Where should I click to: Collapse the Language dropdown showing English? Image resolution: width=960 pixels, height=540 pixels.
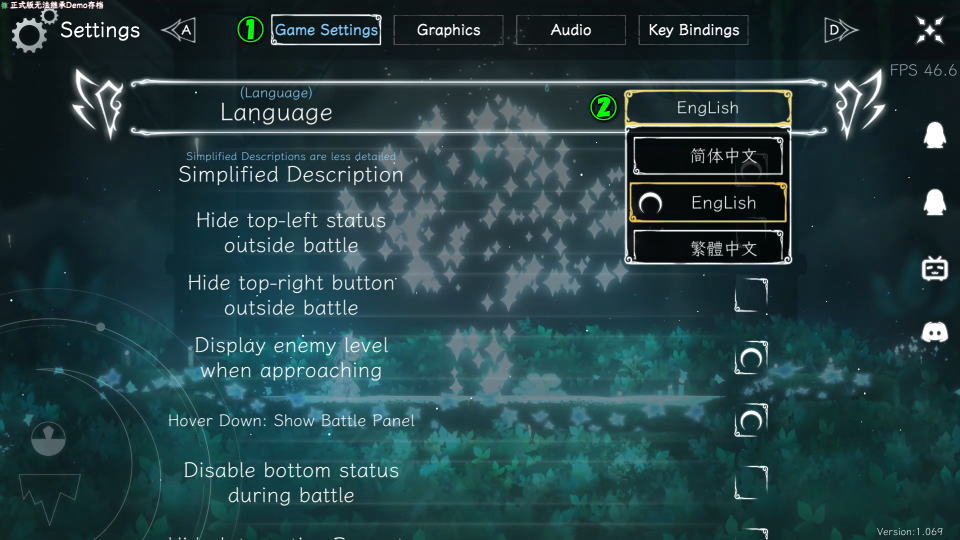[708, 108]
